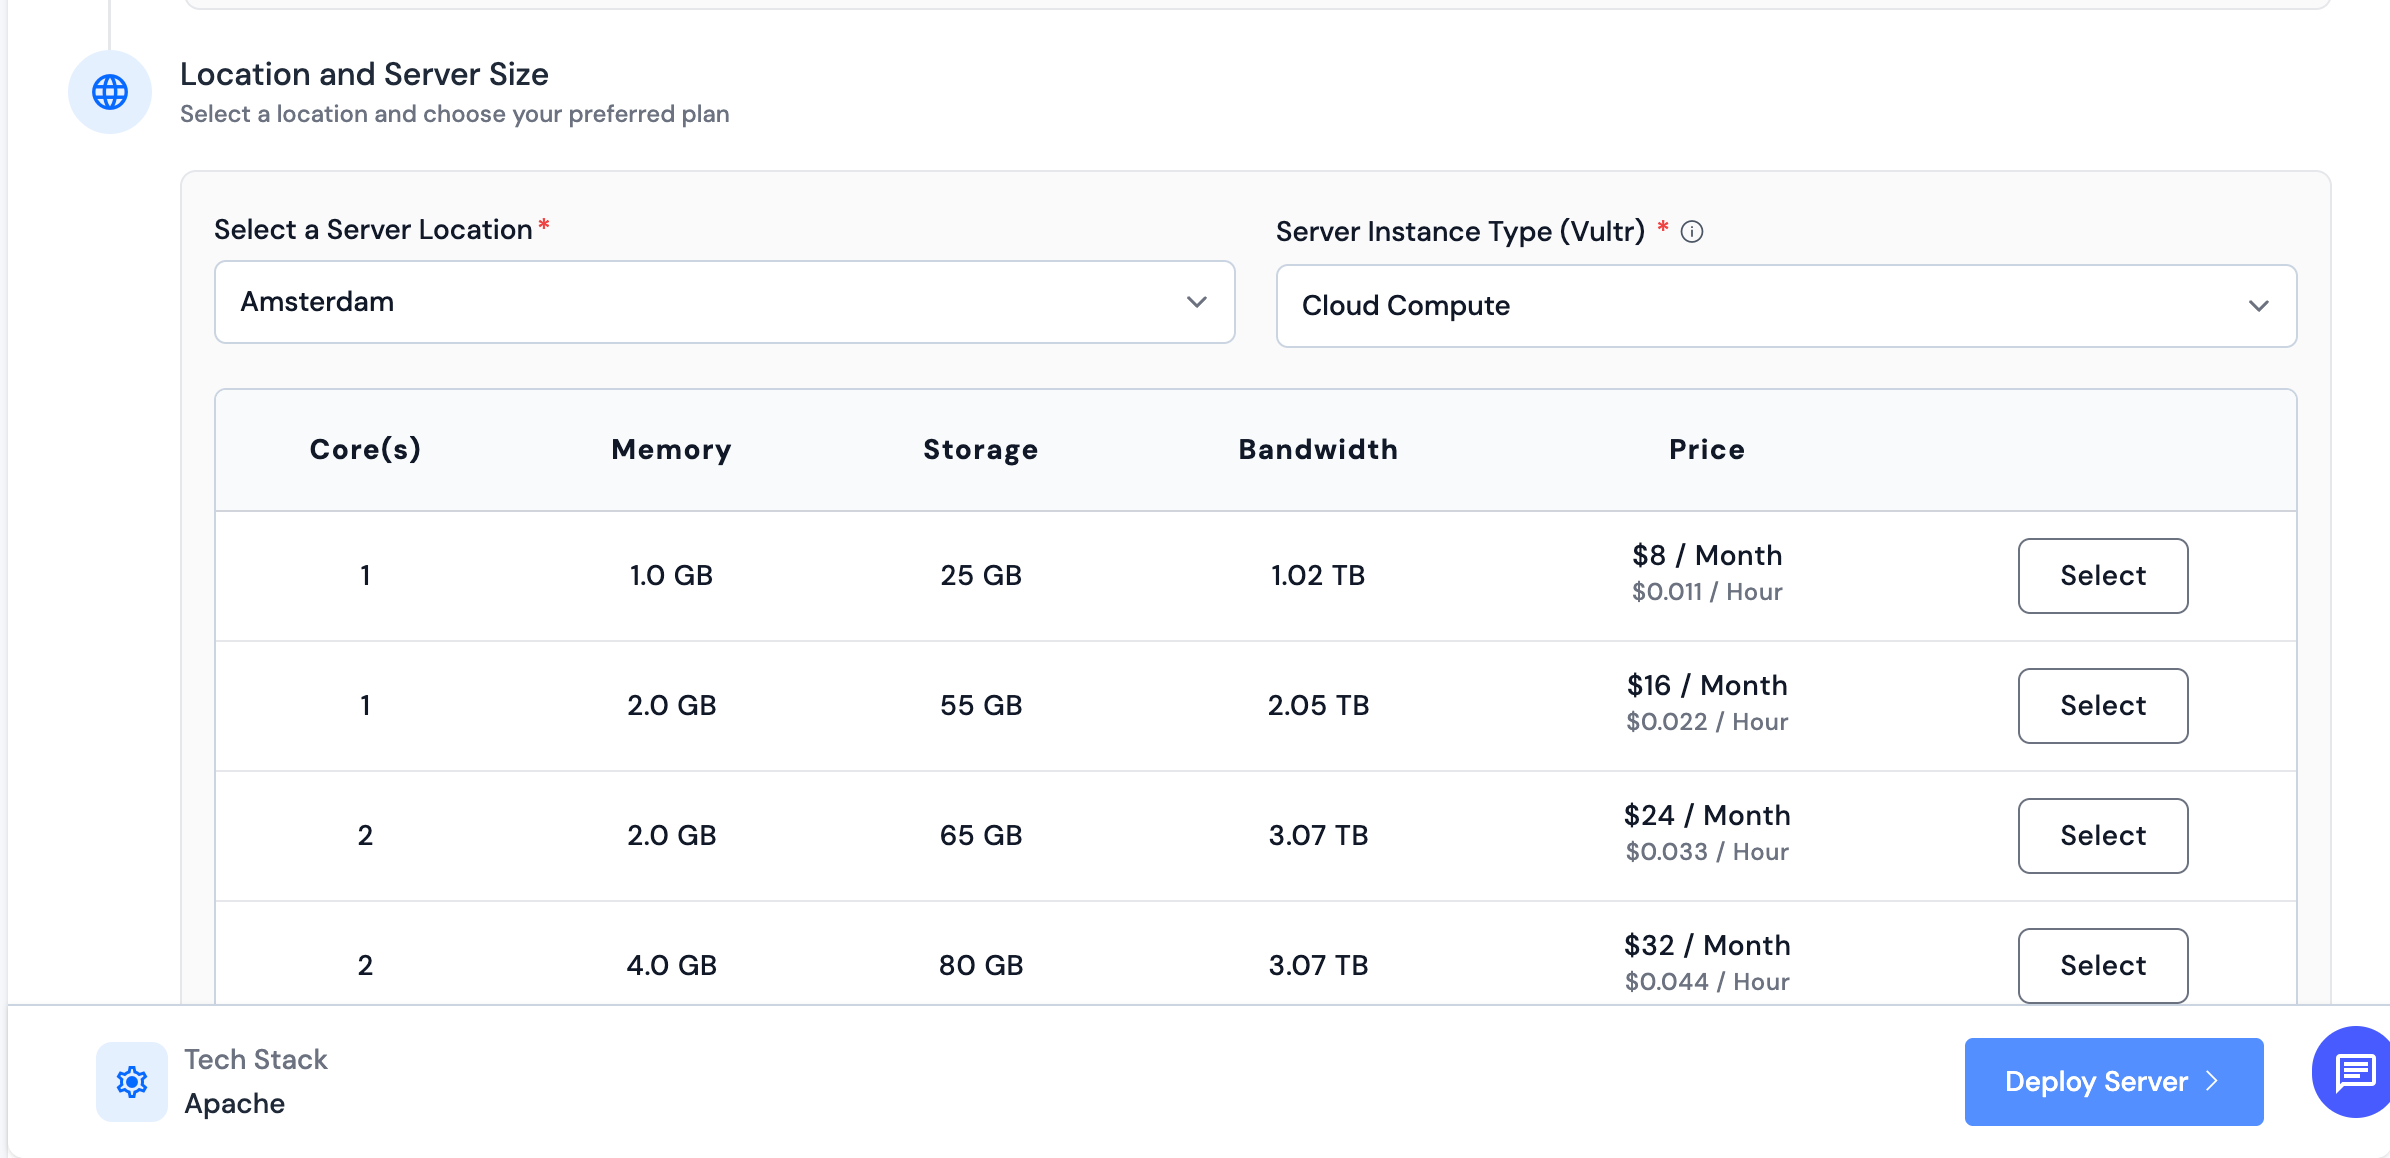Click the $0.011 / Hour price text
Viewport: 2390px width, 1158px height.
pos(1706,591)
